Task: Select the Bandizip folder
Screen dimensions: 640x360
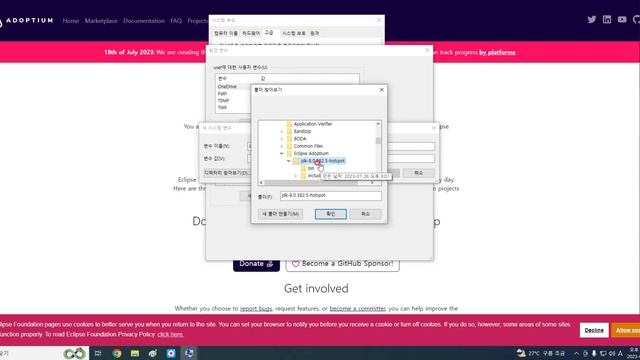Action: click(x=302, y=131)
